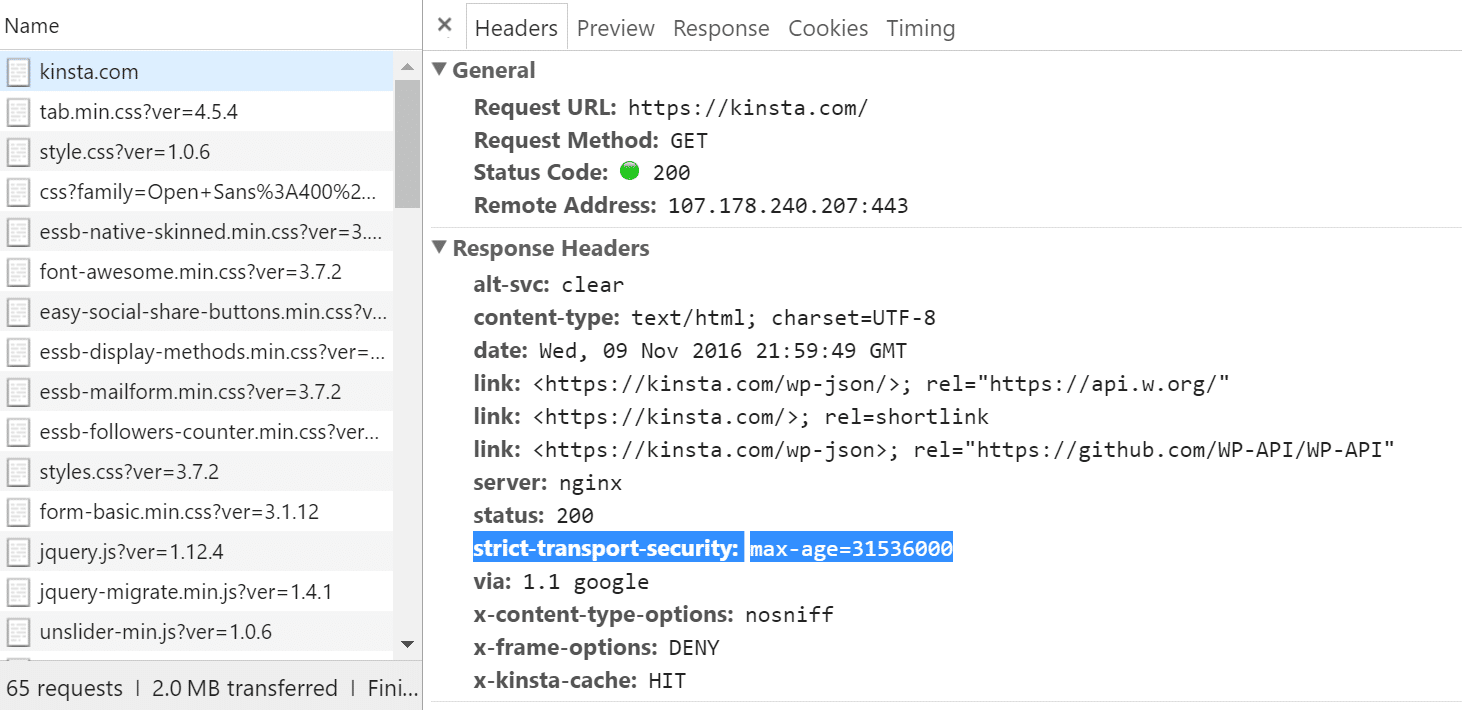Switch to the Preview tab
This screenshot has width=1462, height=710.
click(615, 28)
